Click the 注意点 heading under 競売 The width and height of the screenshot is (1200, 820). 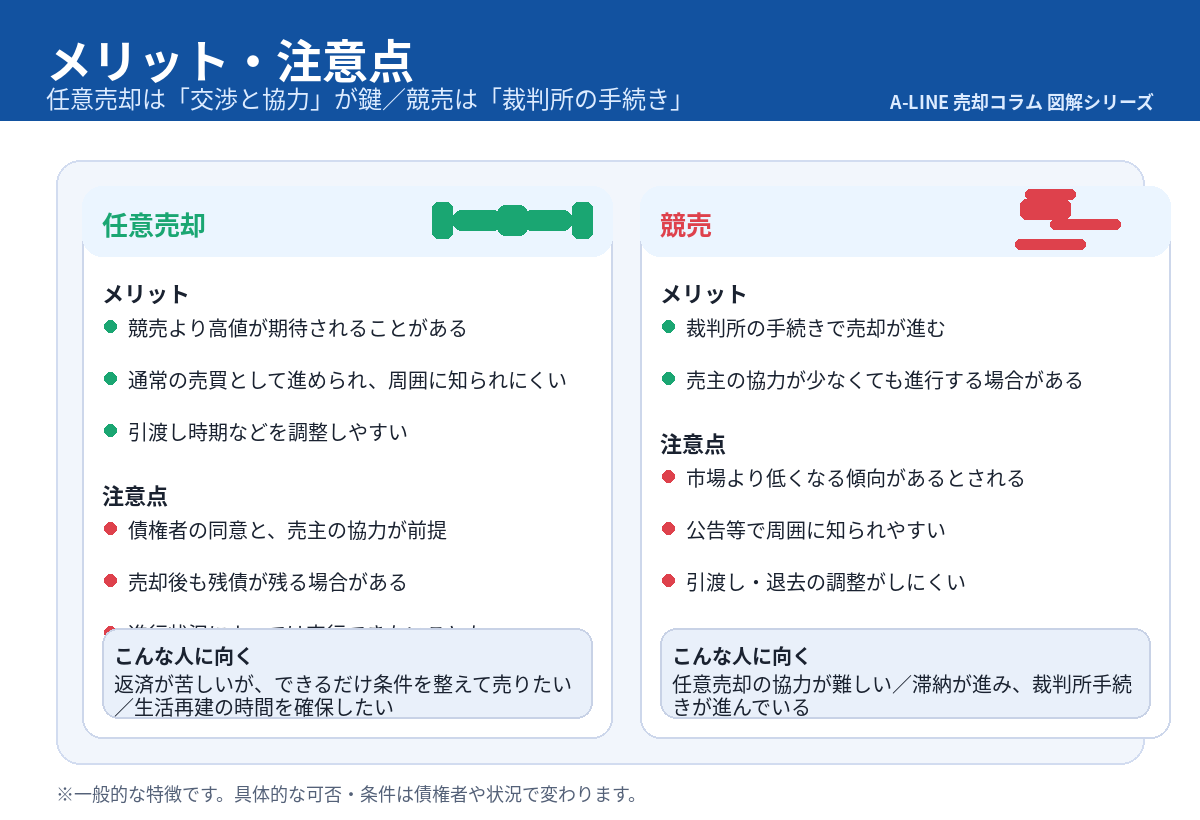(x=693, y=445)
